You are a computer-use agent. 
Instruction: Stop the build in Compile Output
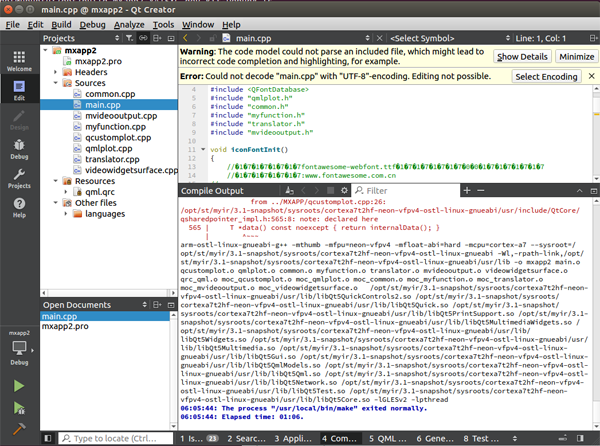[330, 190]
